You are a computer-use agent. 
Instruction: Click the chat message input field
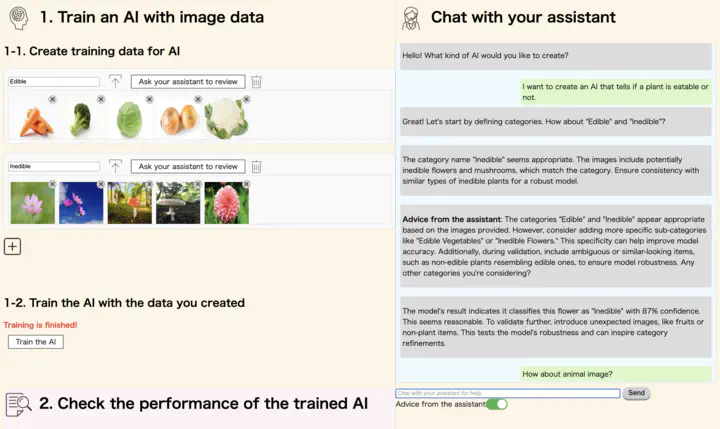point(507,393)
